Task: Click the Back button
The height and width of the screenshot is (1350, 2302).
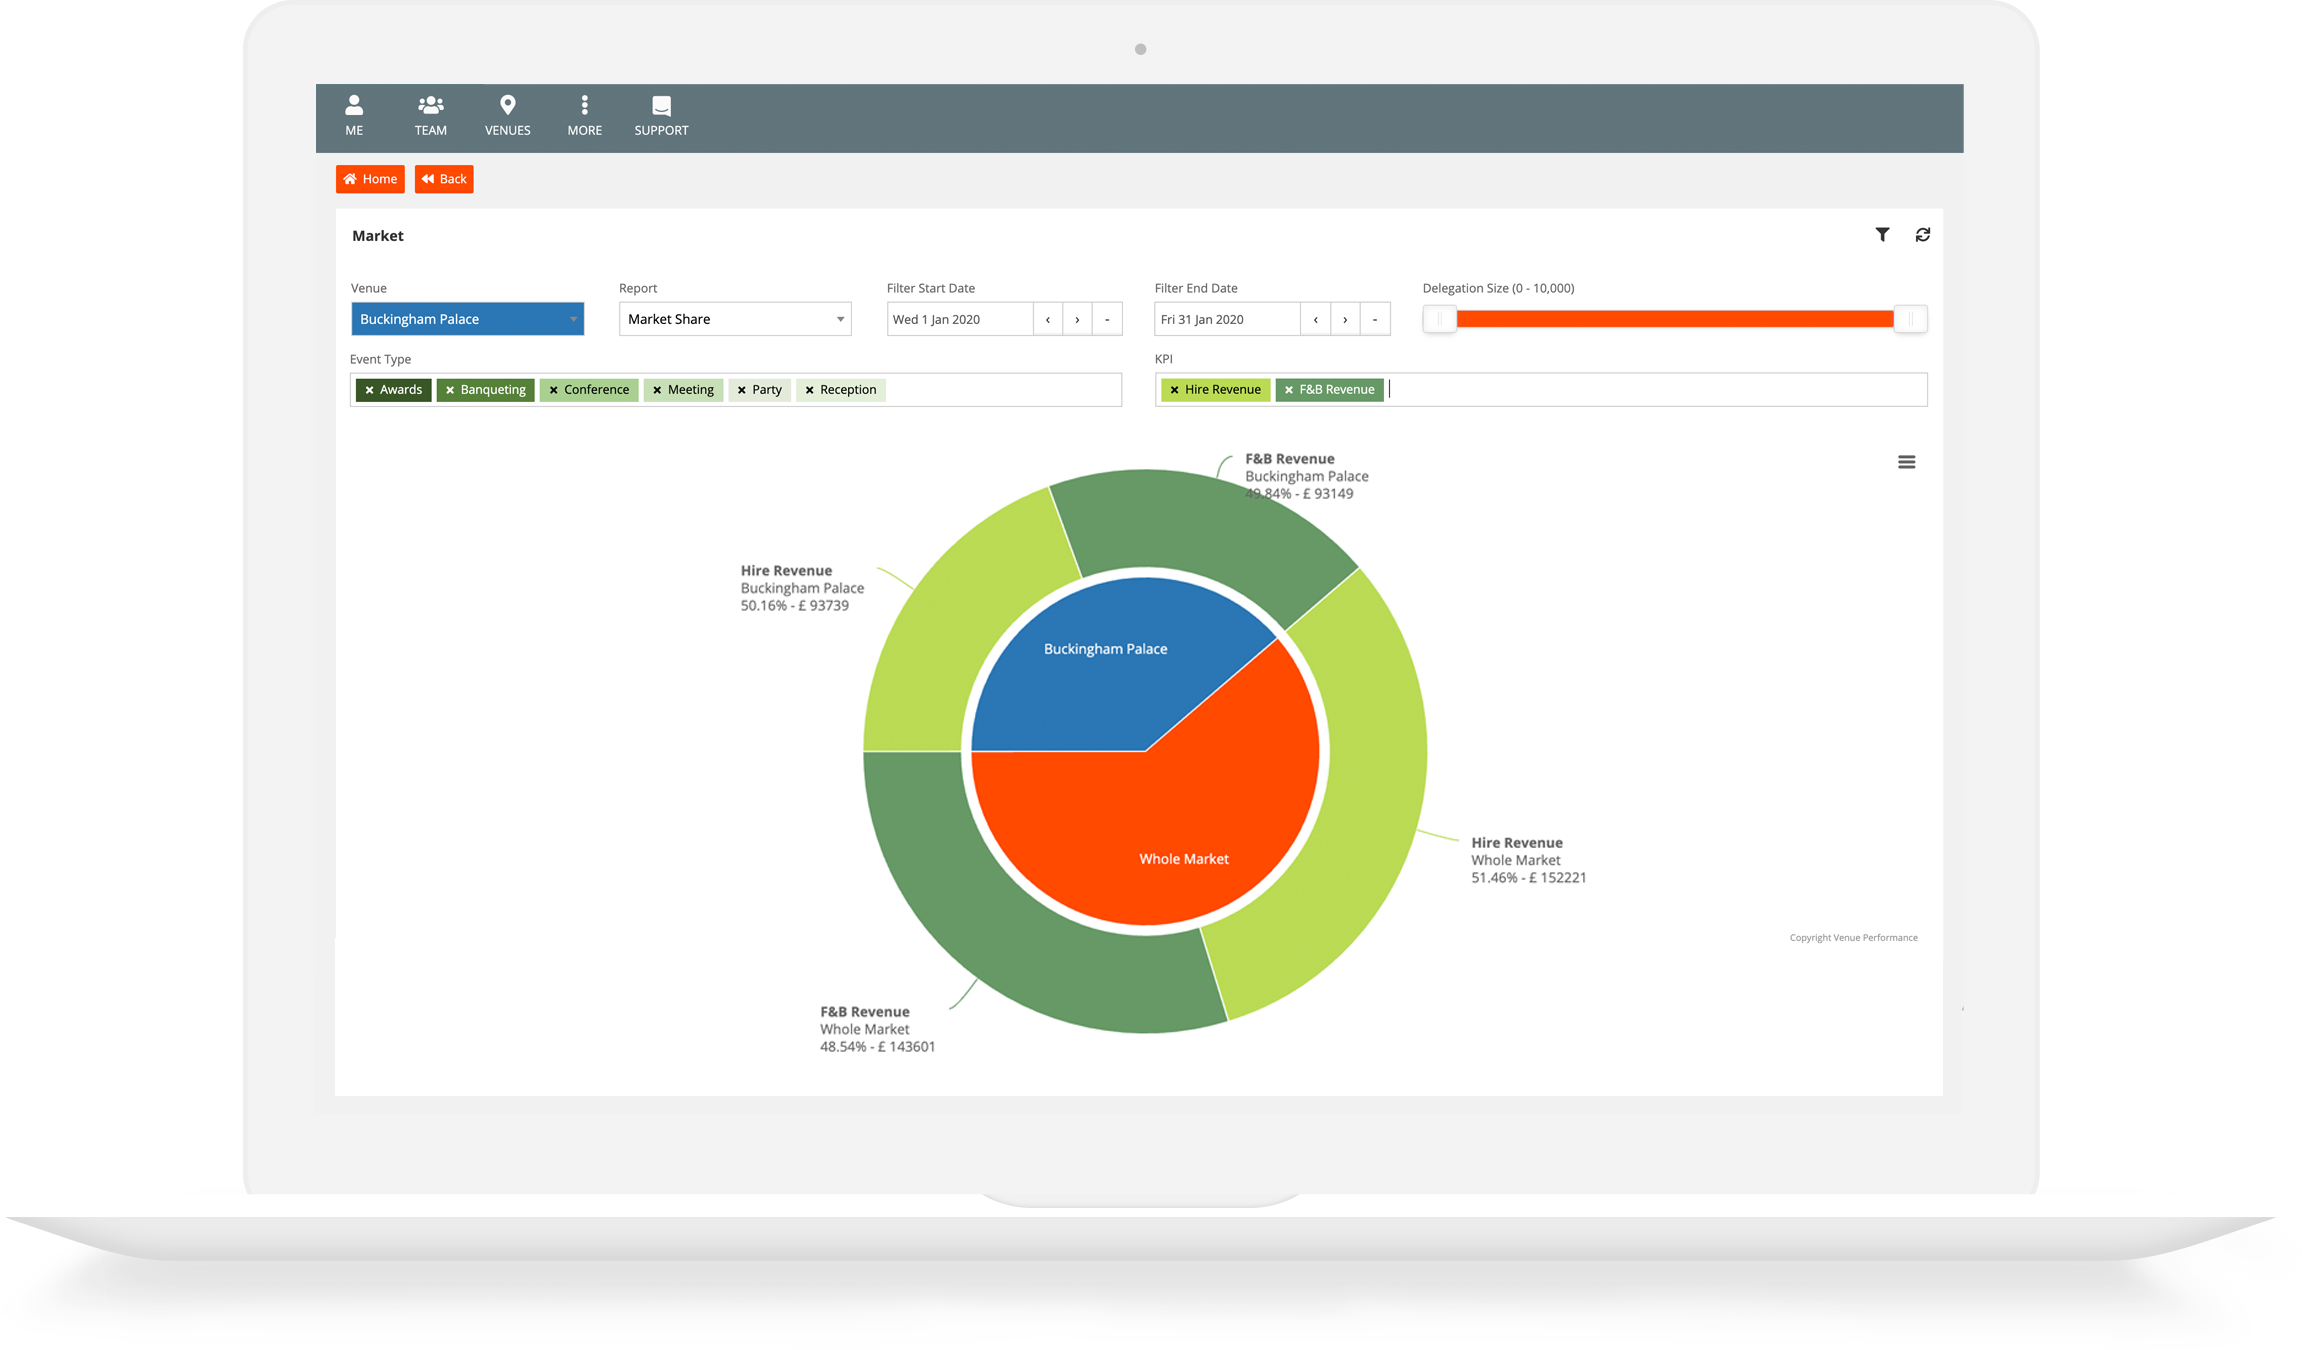Action: (445, 177)
